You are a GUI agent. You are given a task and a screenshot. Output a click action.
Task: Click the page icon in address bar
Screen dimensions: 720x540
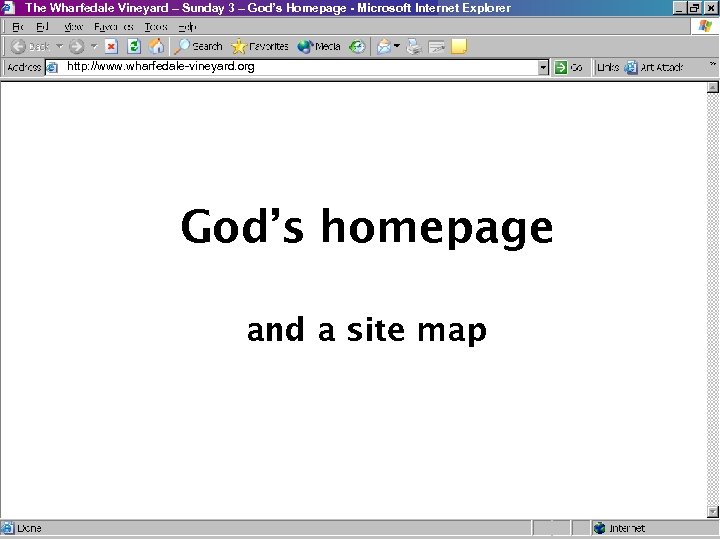coord(52,68)
